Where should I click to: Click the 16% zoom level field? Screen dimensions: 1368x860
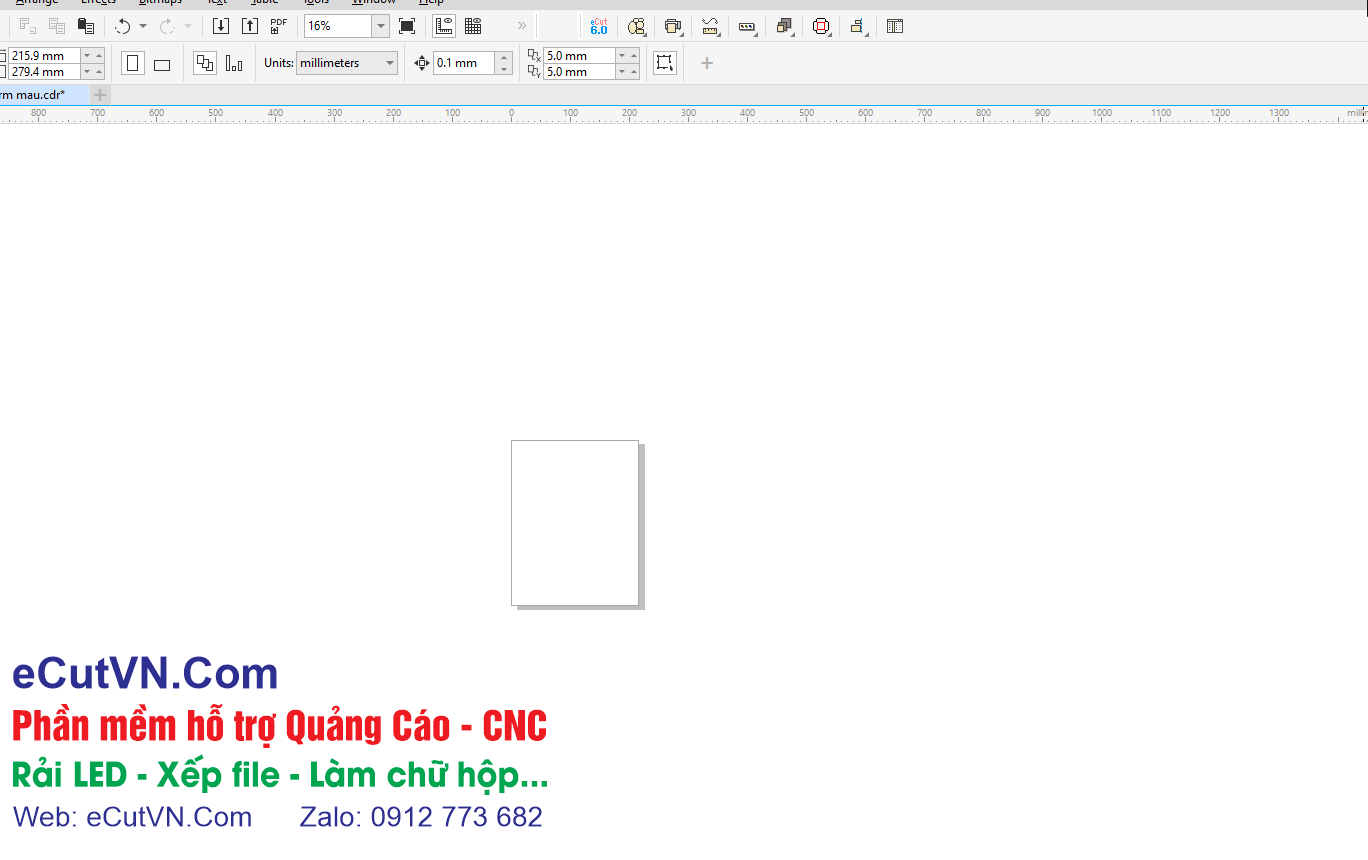pyautogui.click(x=338, y=26)
